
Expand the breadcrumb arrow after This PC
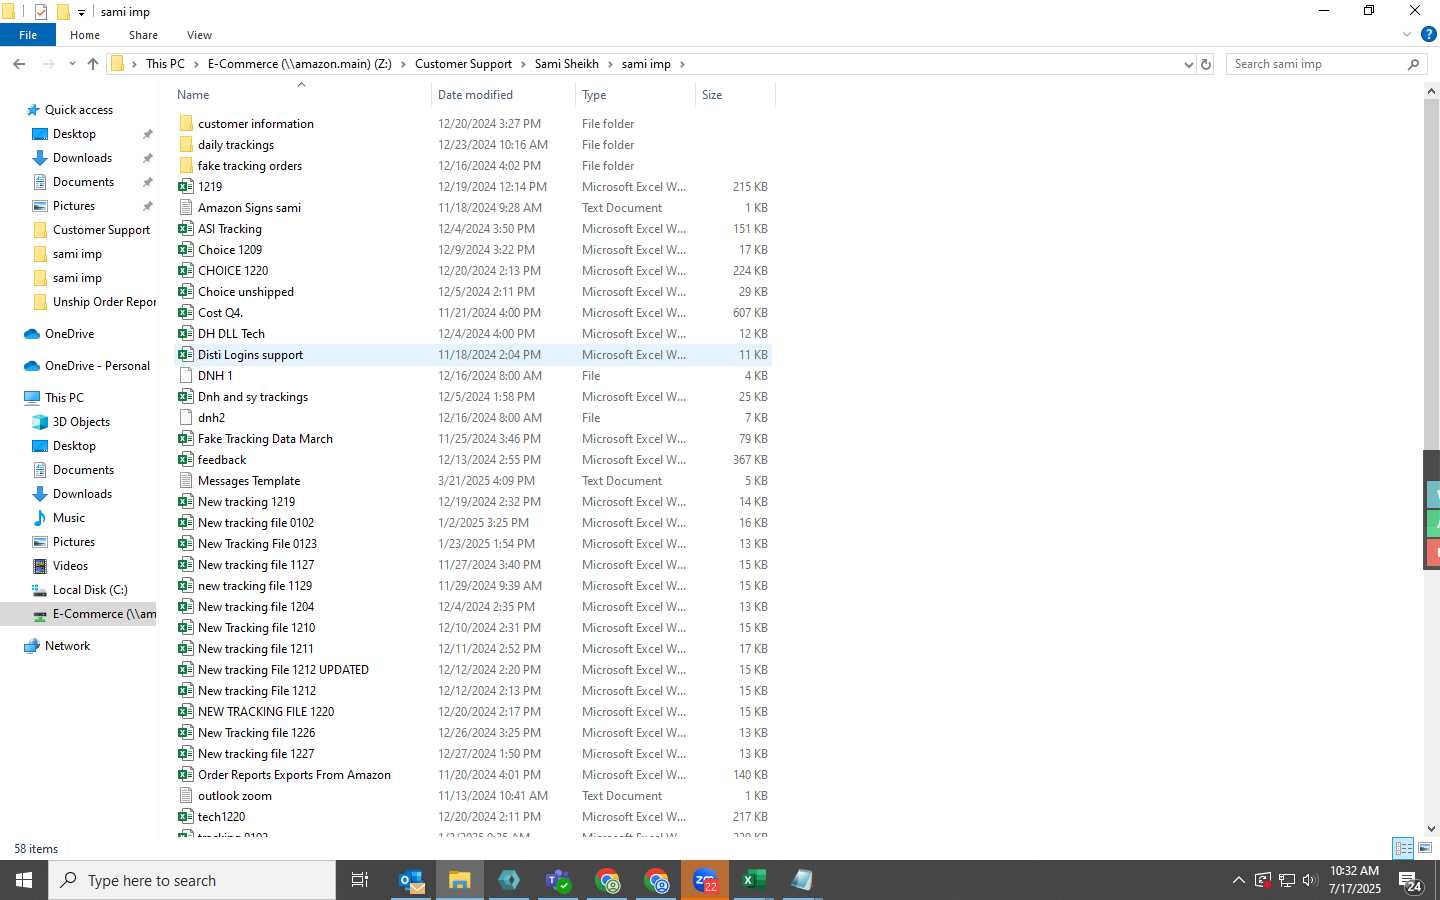pos(196,64)
